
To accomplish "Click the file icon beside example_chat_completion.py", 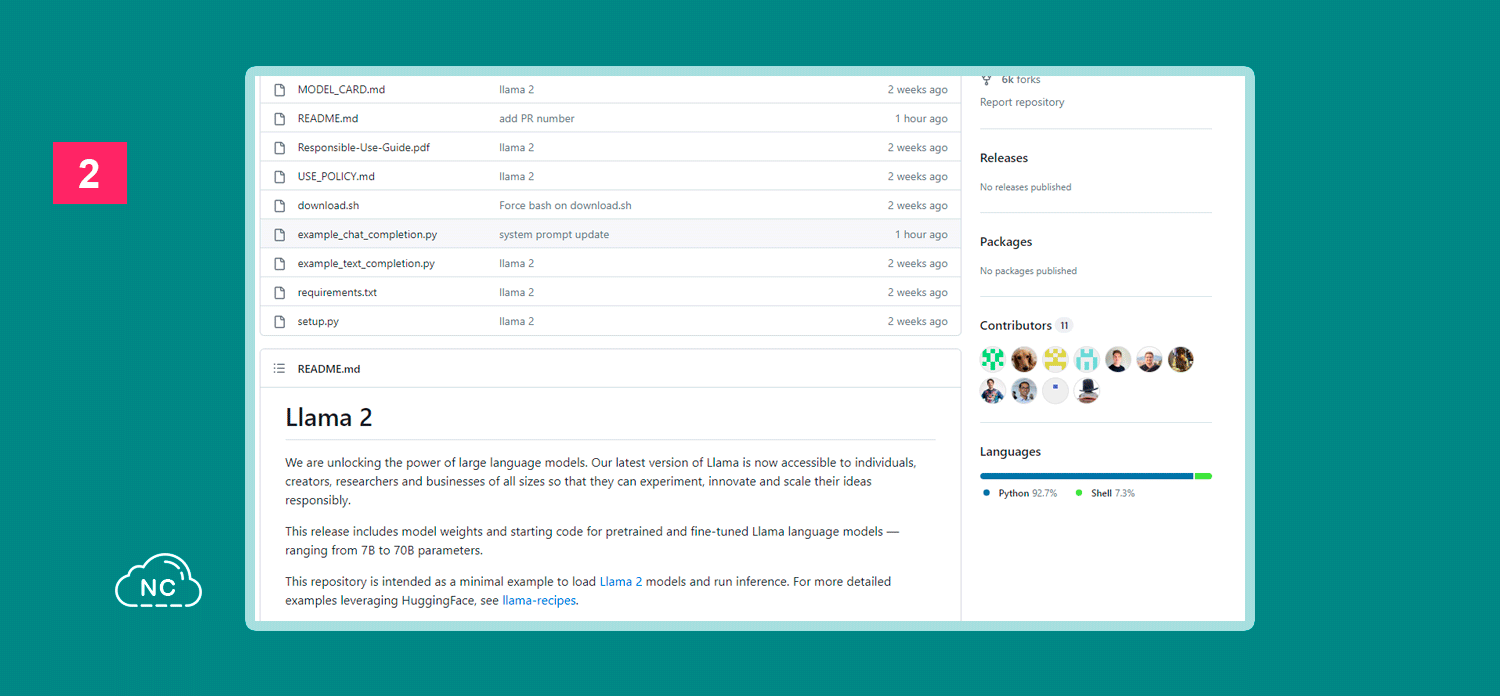I will [280, 234].
